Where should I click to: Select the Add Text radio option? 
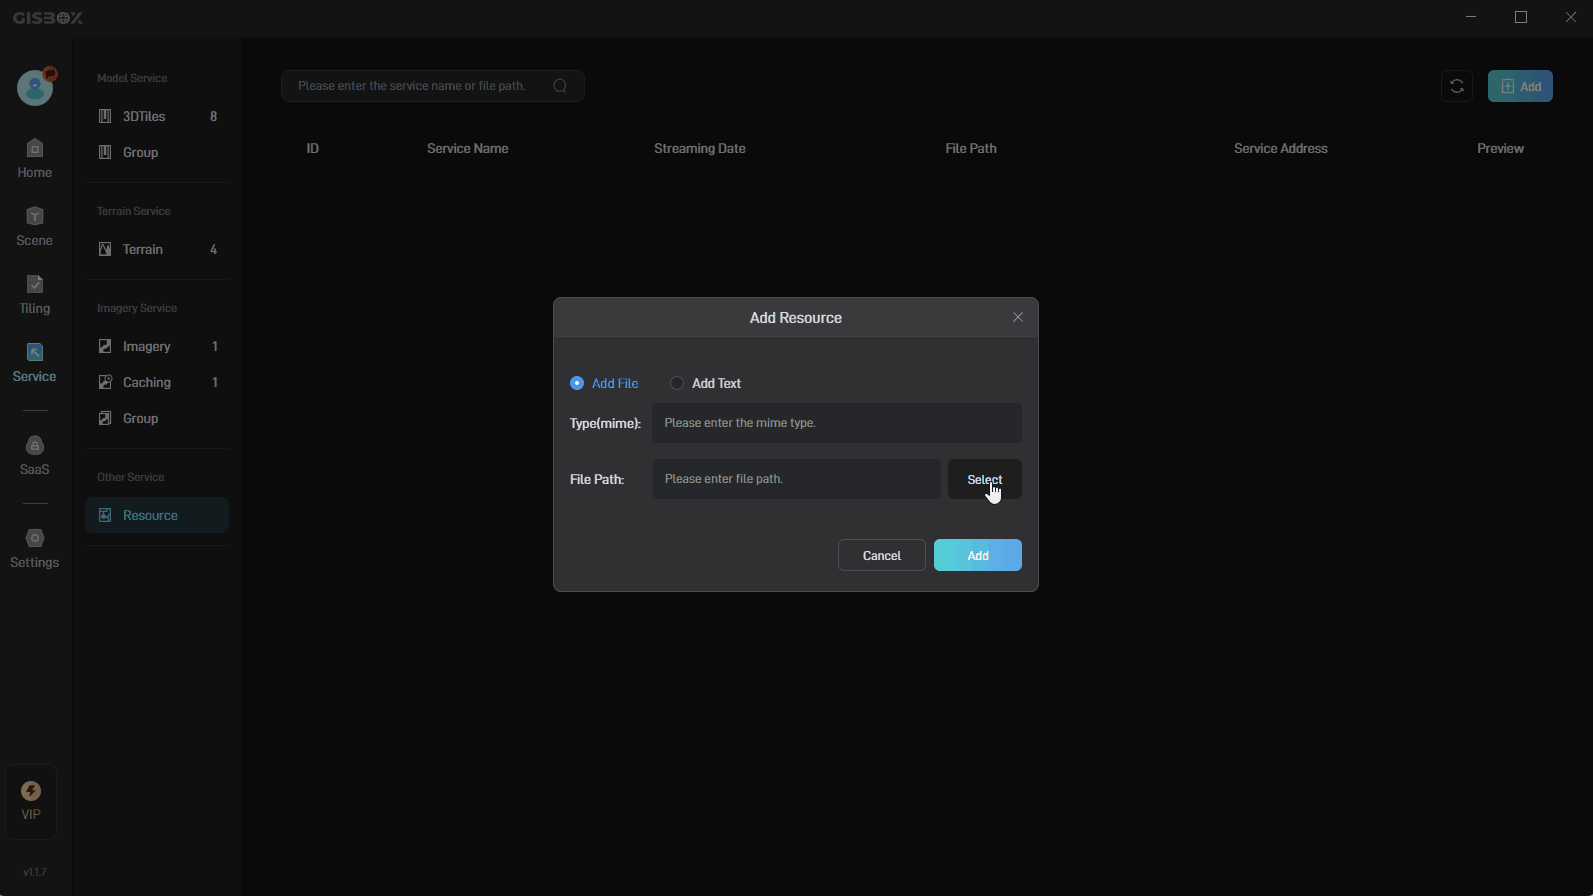677,383
